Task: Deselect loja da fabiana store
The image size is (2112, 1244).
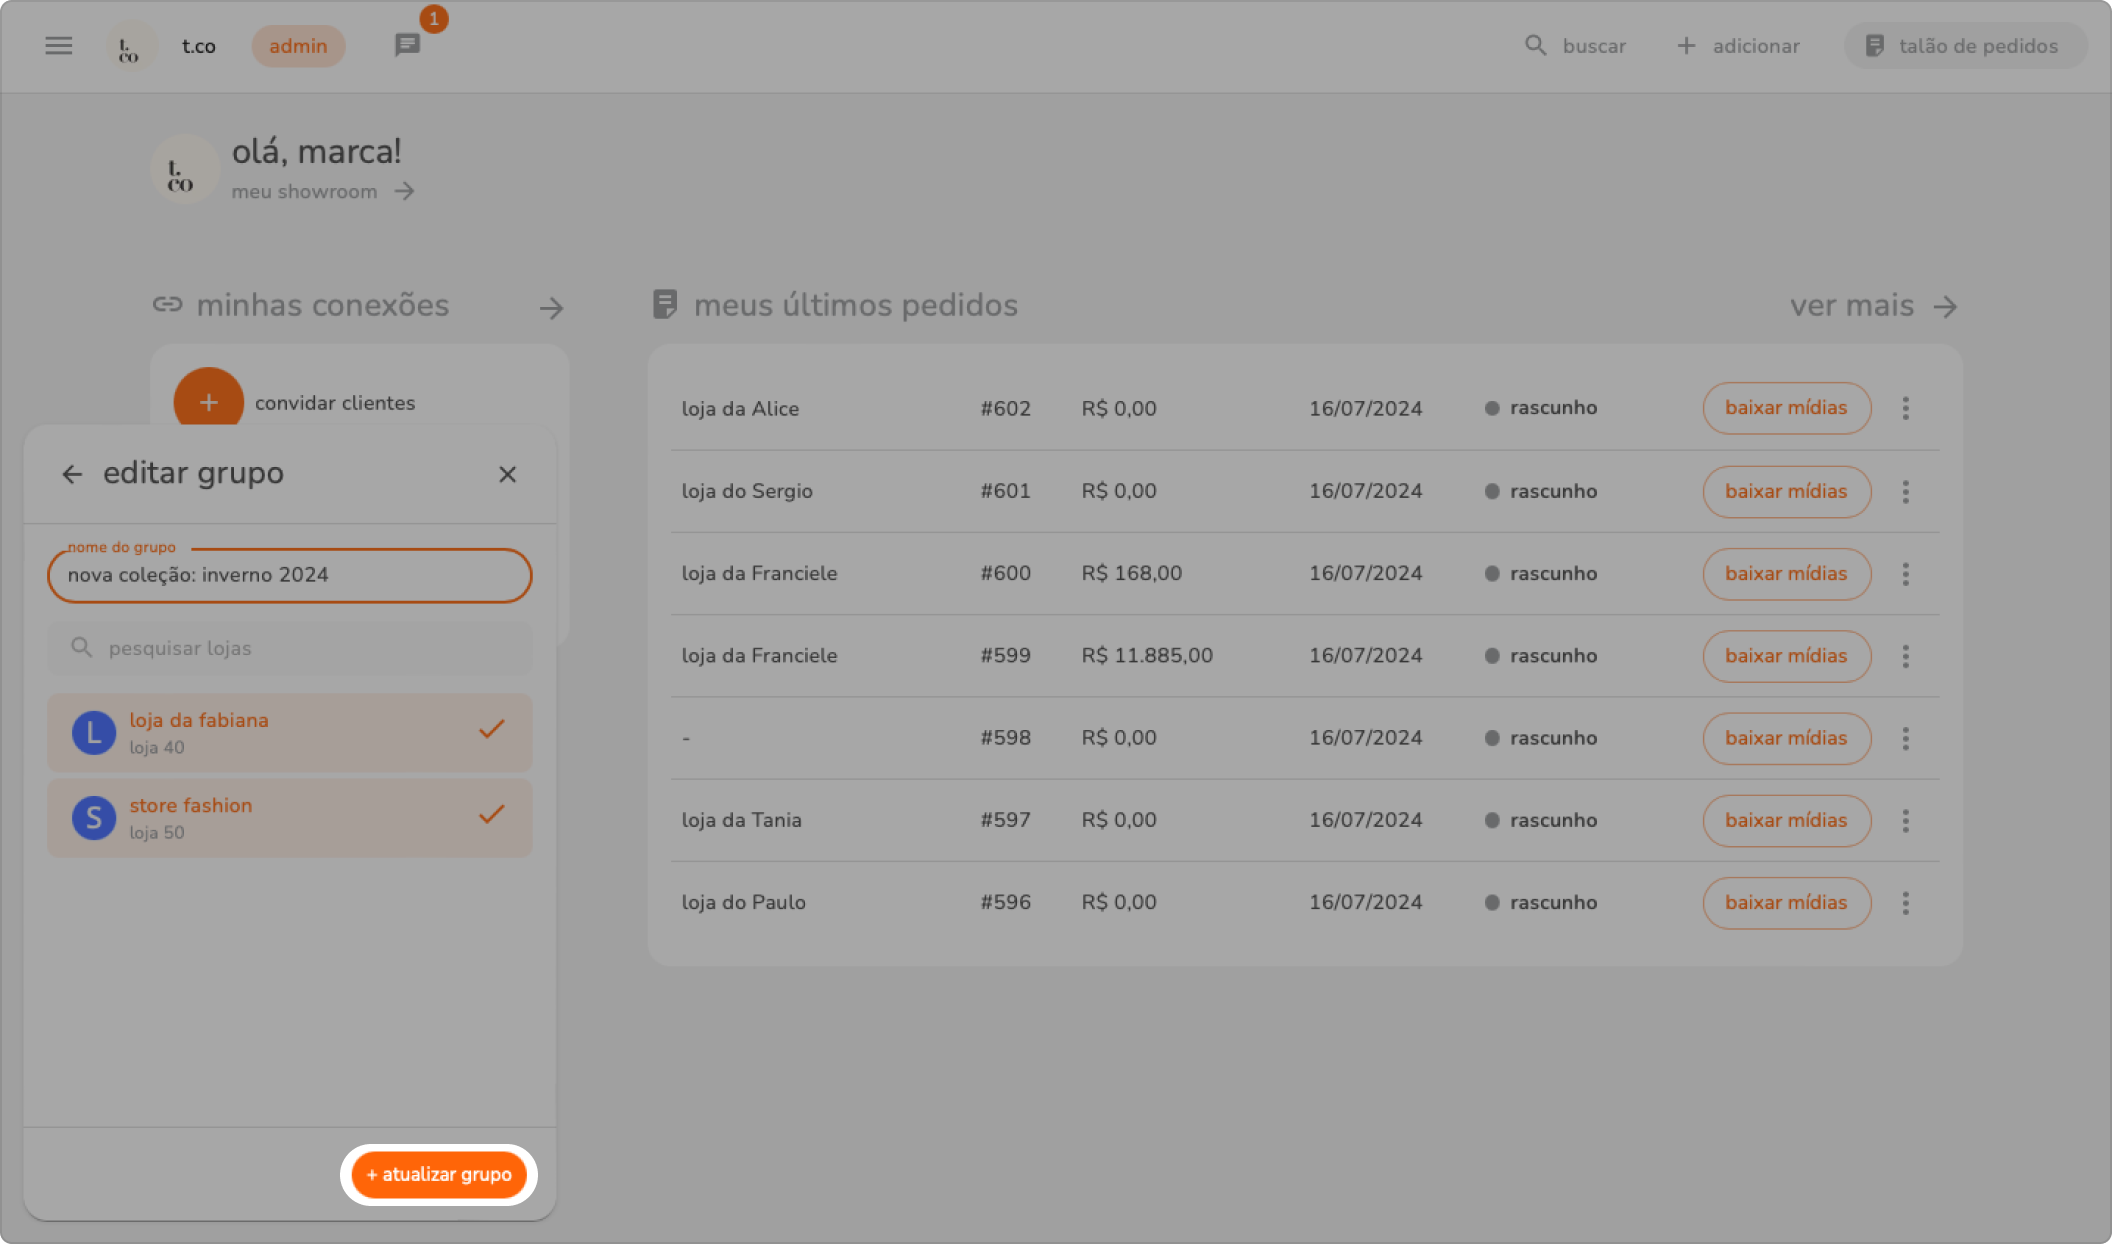Action: [x=290, y=733]
